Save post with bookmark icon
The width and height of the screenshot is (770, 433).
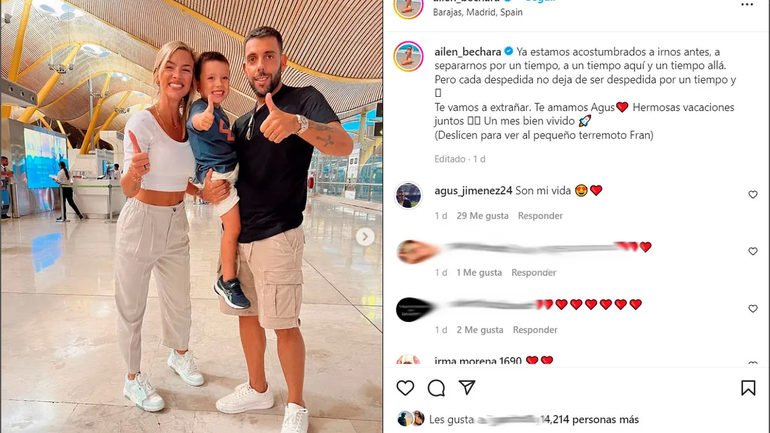tap(748, 388)
